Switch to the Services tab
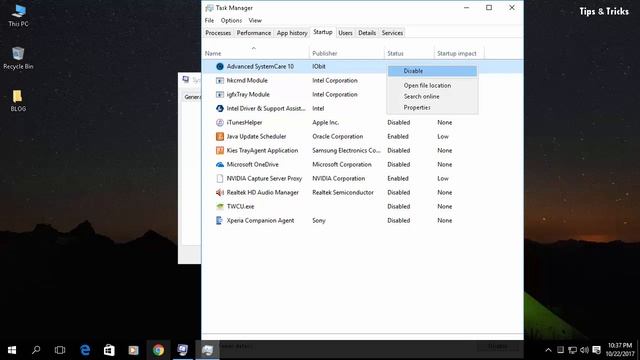This screenshot has height=360, width=640. click(392, 33)
